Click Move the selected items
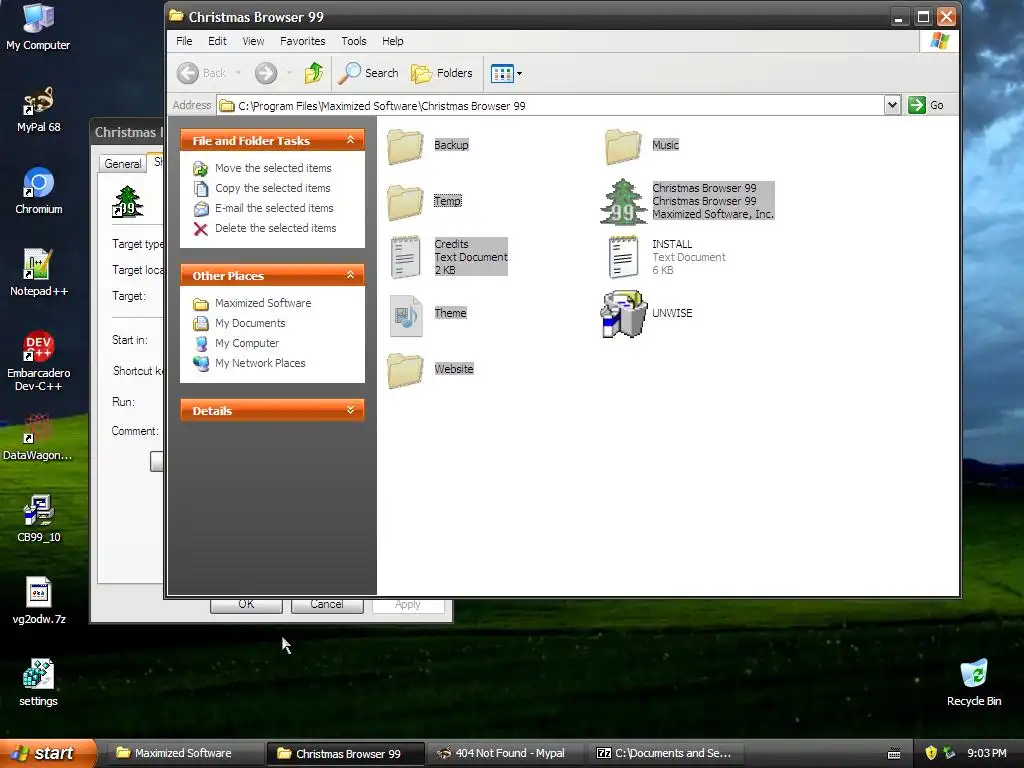The image size is (1024, 768). 273,168
